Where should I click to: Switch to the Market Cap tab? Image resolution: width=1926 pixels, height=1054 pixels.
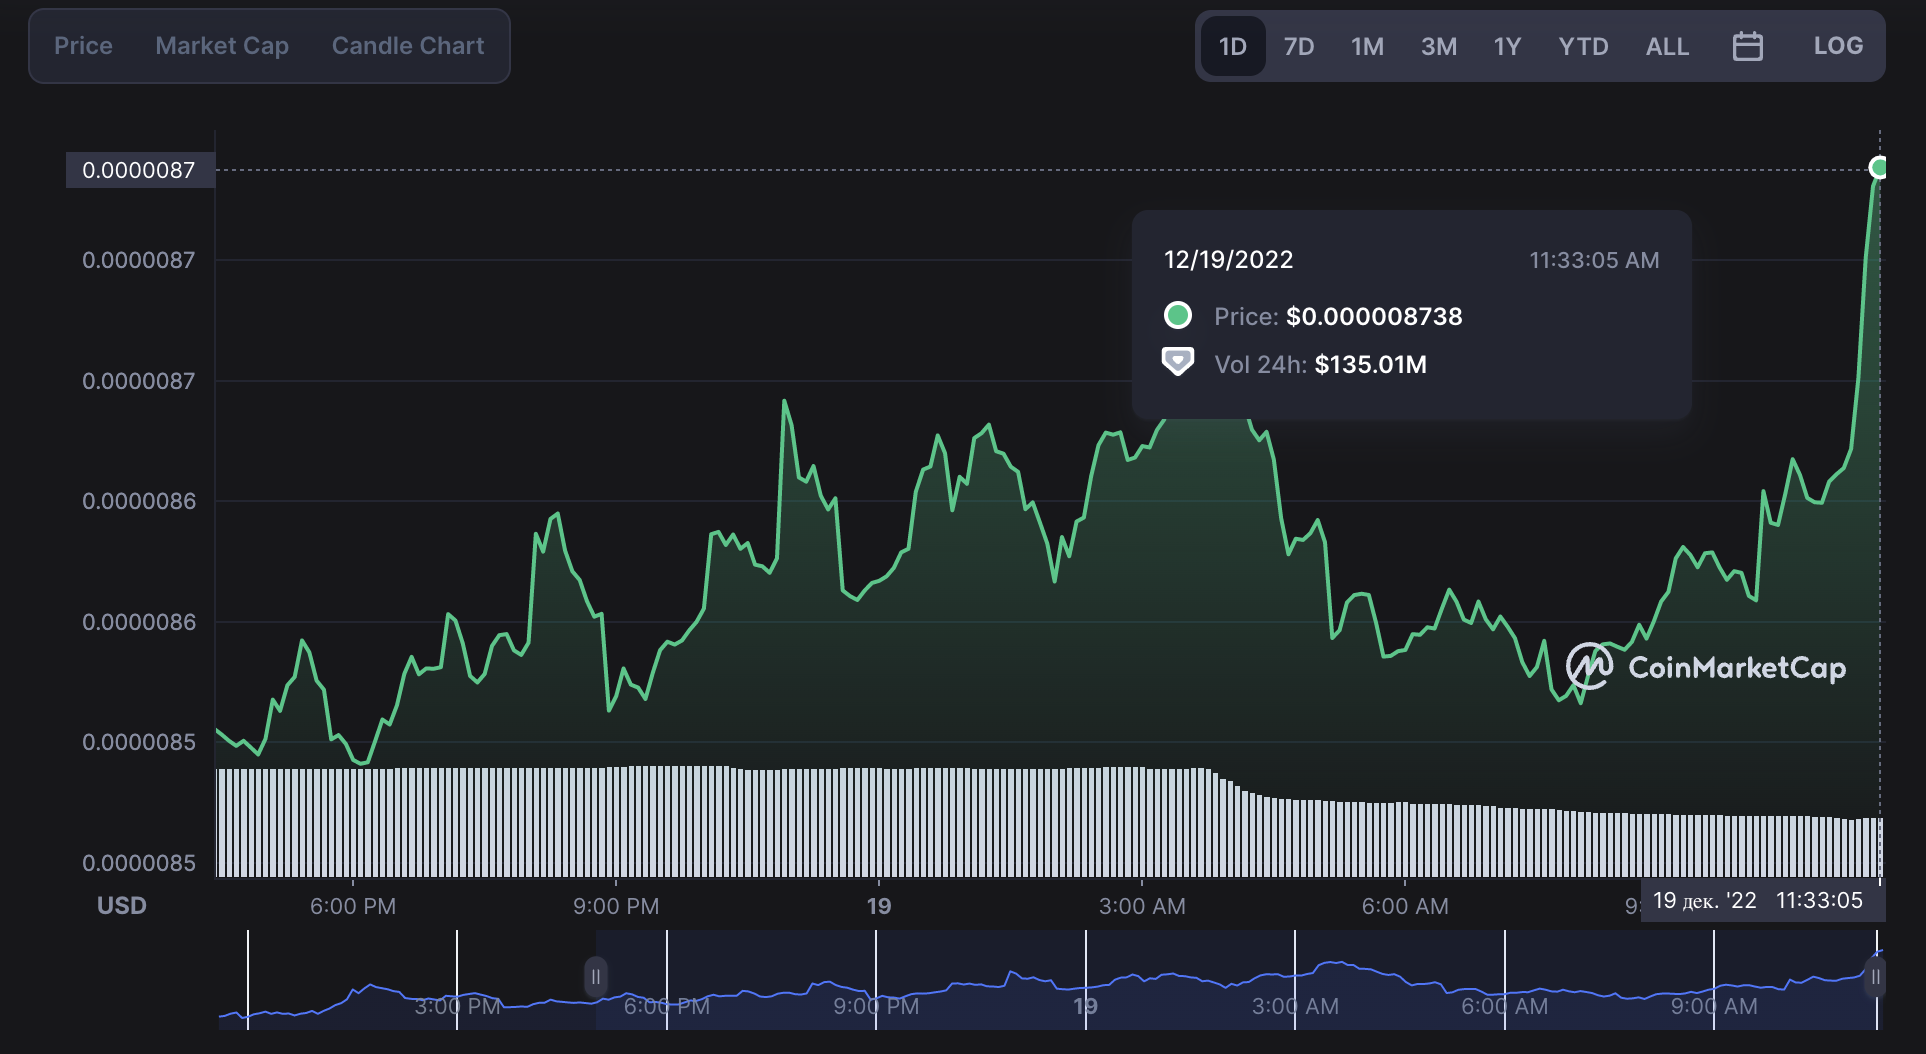(221, 45)
